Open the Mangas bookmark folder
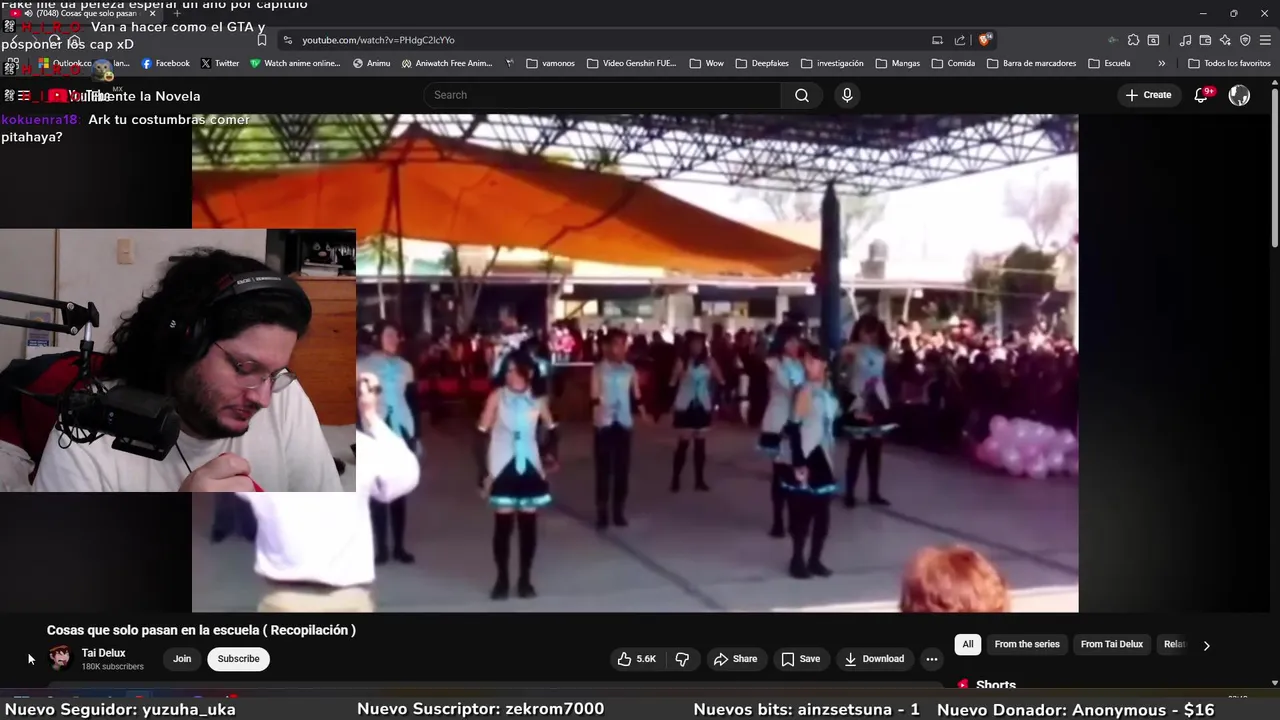Viewport: 1280px width, 720px height. coord(897,63)
